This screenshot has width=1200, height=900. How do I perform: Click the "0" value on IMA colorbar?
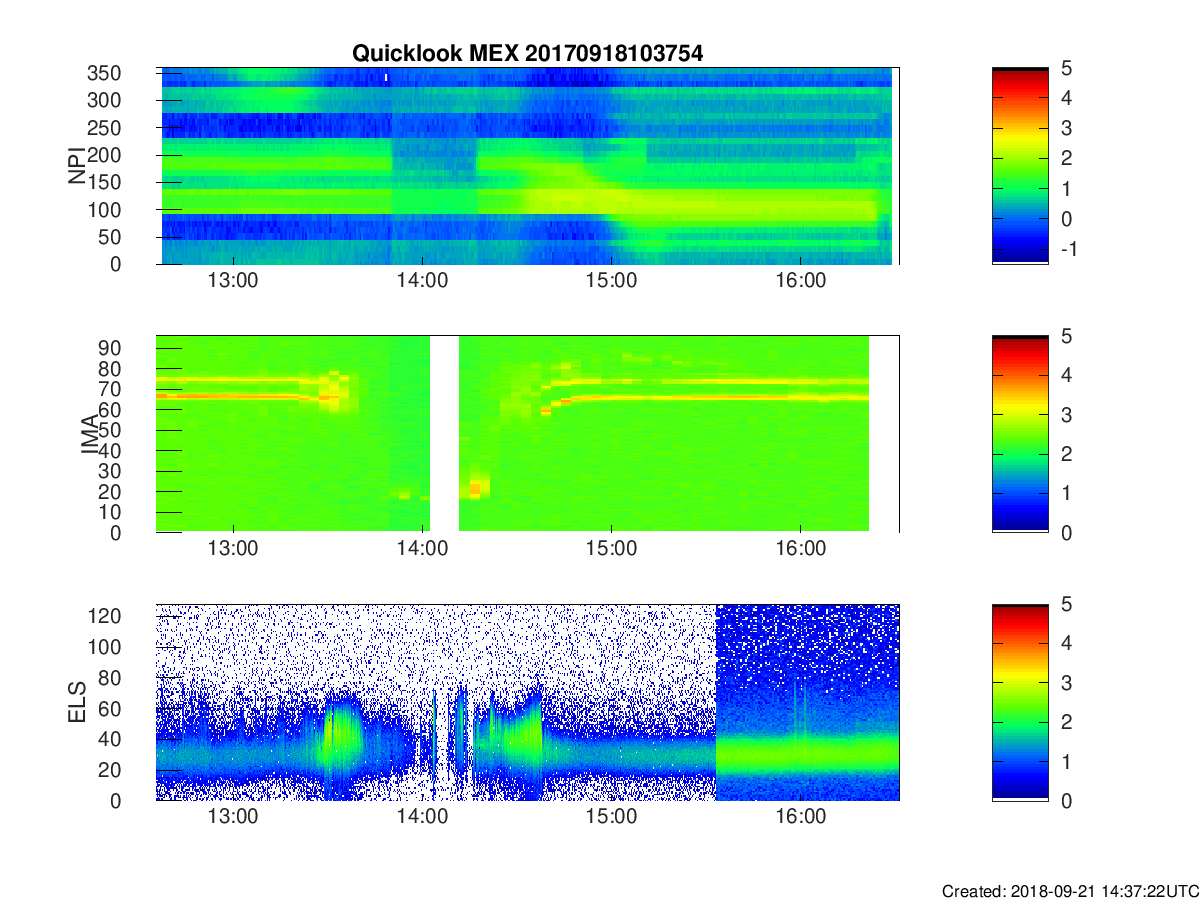(x=1067, y=532)
